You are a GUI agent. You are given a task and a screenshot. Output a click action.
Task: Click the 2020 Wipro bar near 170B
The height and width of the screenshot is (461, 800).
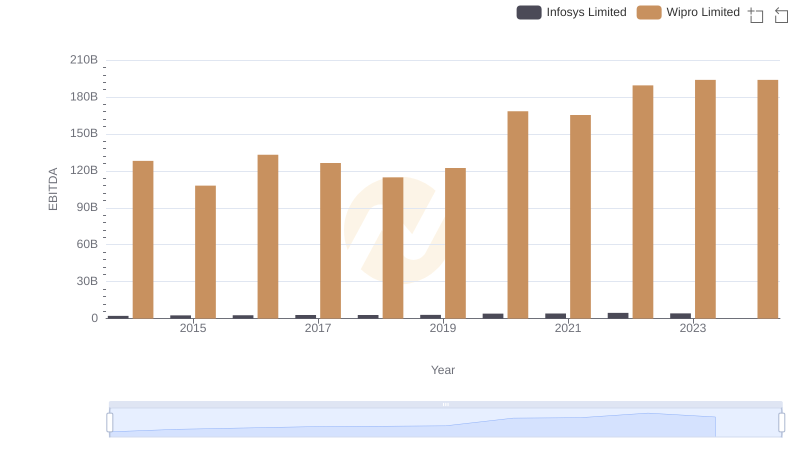coord(518,215)
